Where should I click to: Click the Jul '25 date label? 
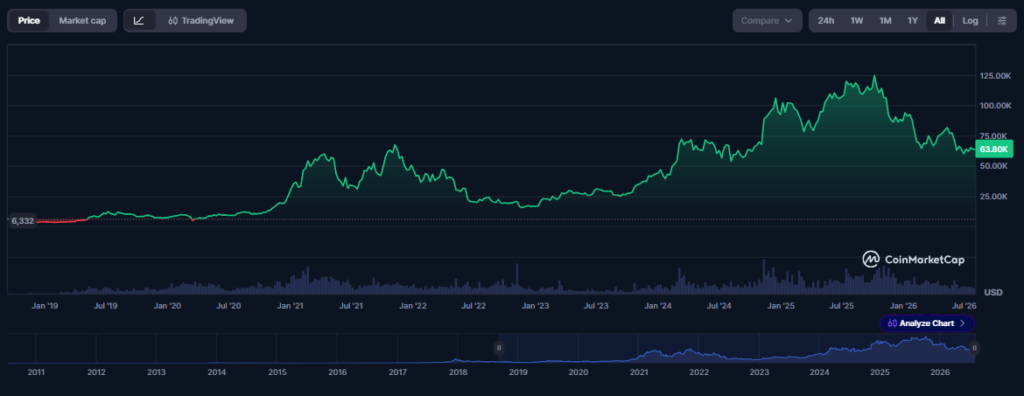pos(842,306)
